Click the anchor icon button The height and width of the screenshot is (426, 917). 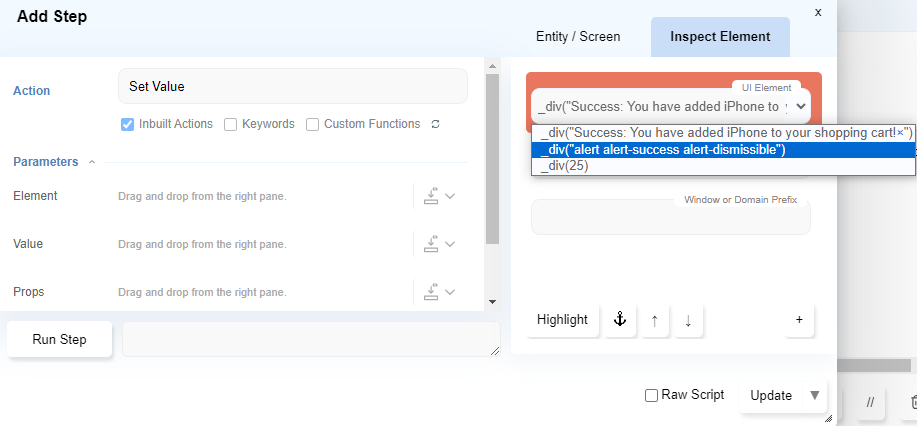tap(619, 320)
